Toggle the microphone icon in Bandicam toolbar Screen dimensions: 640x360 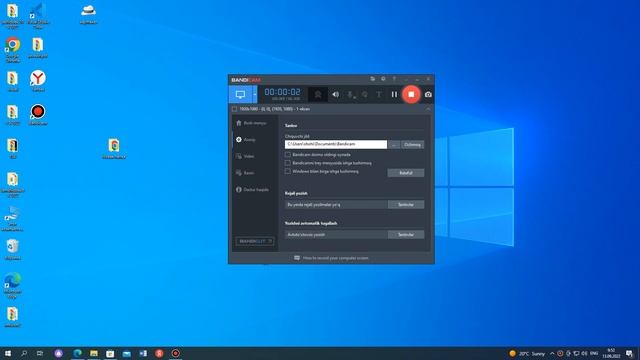coord(350,95)
